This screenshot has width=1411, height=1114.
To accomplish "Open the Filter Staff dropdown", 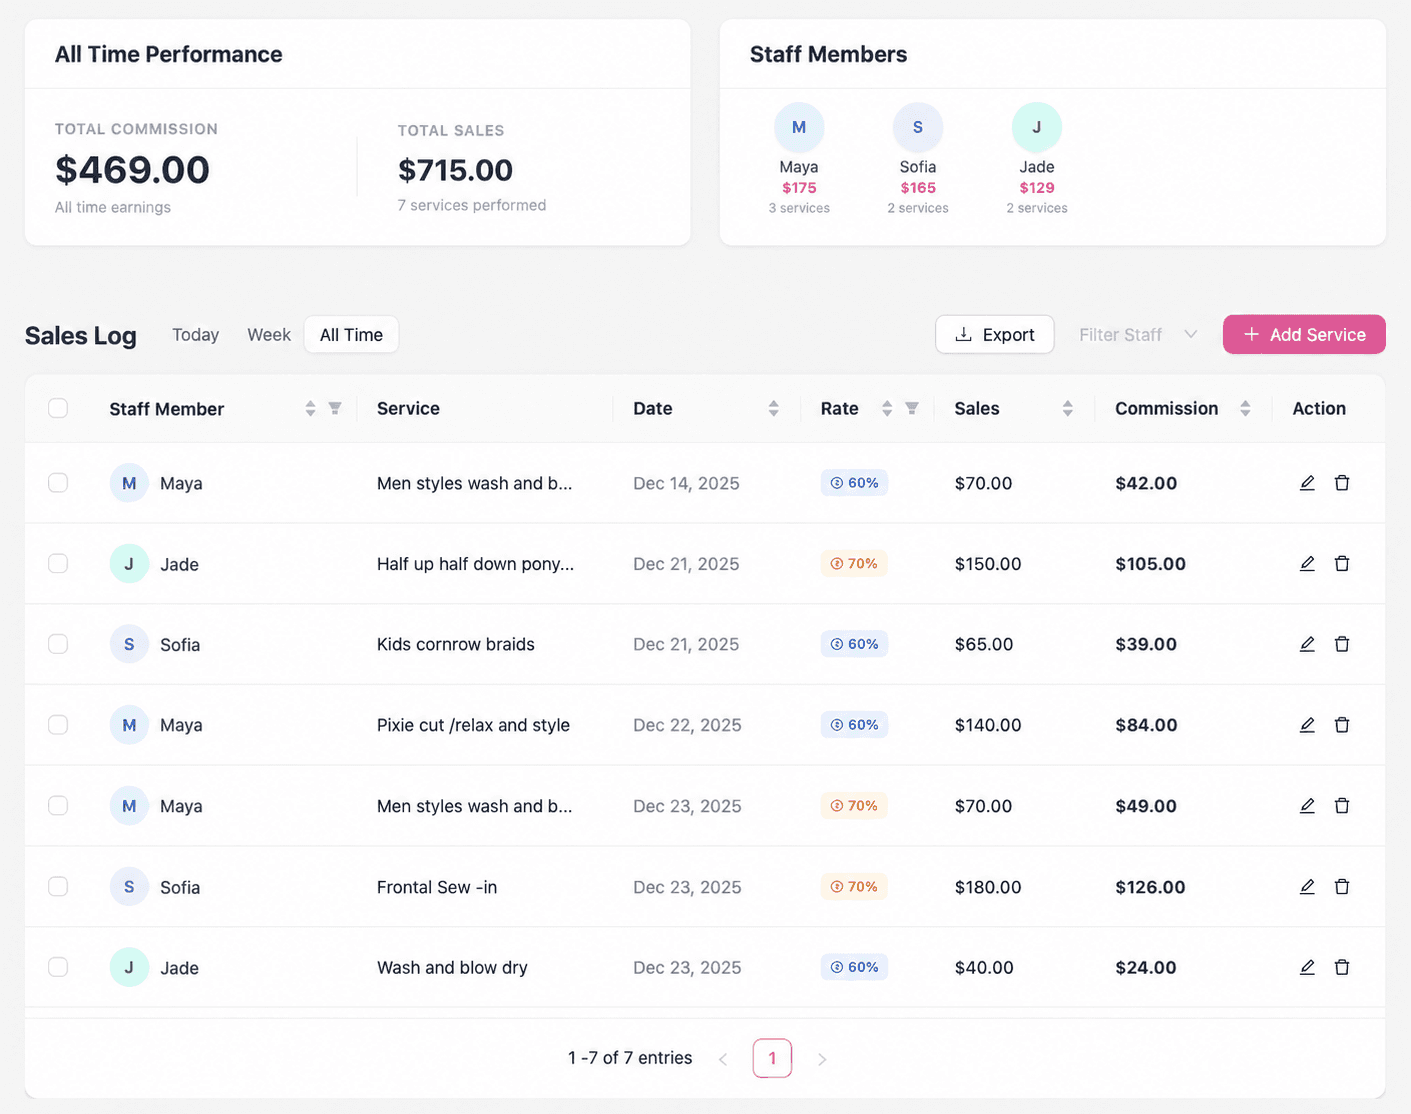I will (x=1138, y=335).
